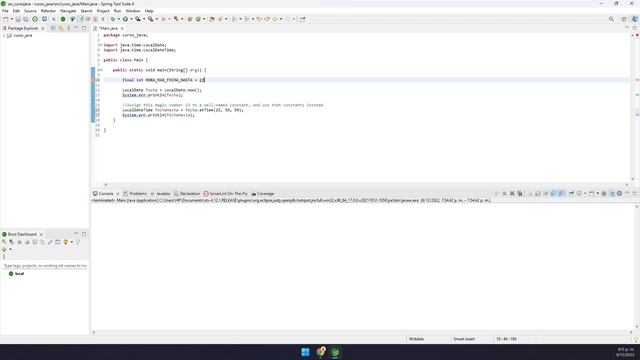Open the Window menu

[133, 11]
